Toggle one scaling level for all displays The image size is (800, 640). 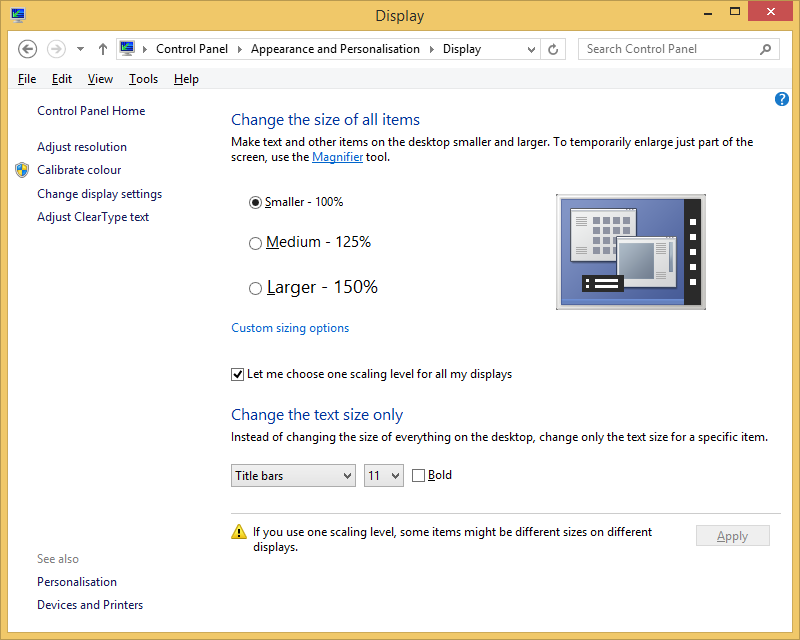237,375
